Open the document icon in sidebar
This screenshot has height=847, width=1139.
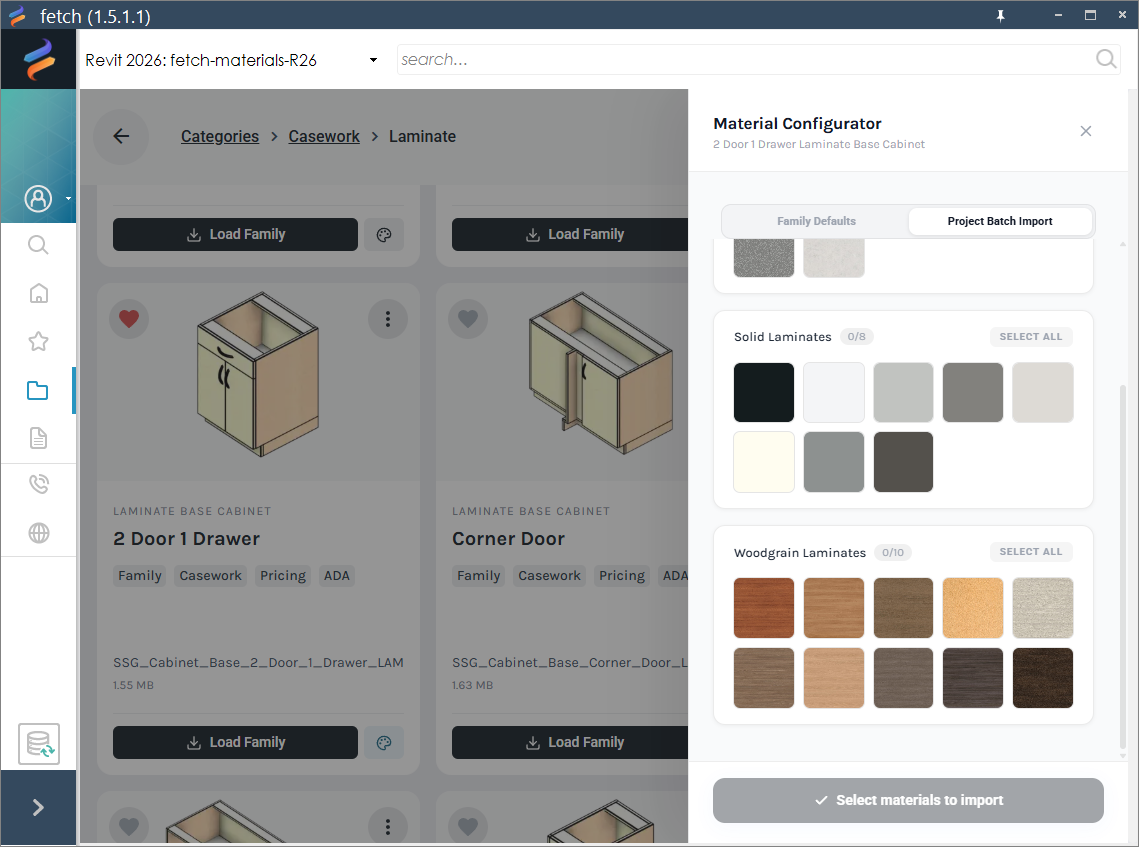(x=38, y=438)
